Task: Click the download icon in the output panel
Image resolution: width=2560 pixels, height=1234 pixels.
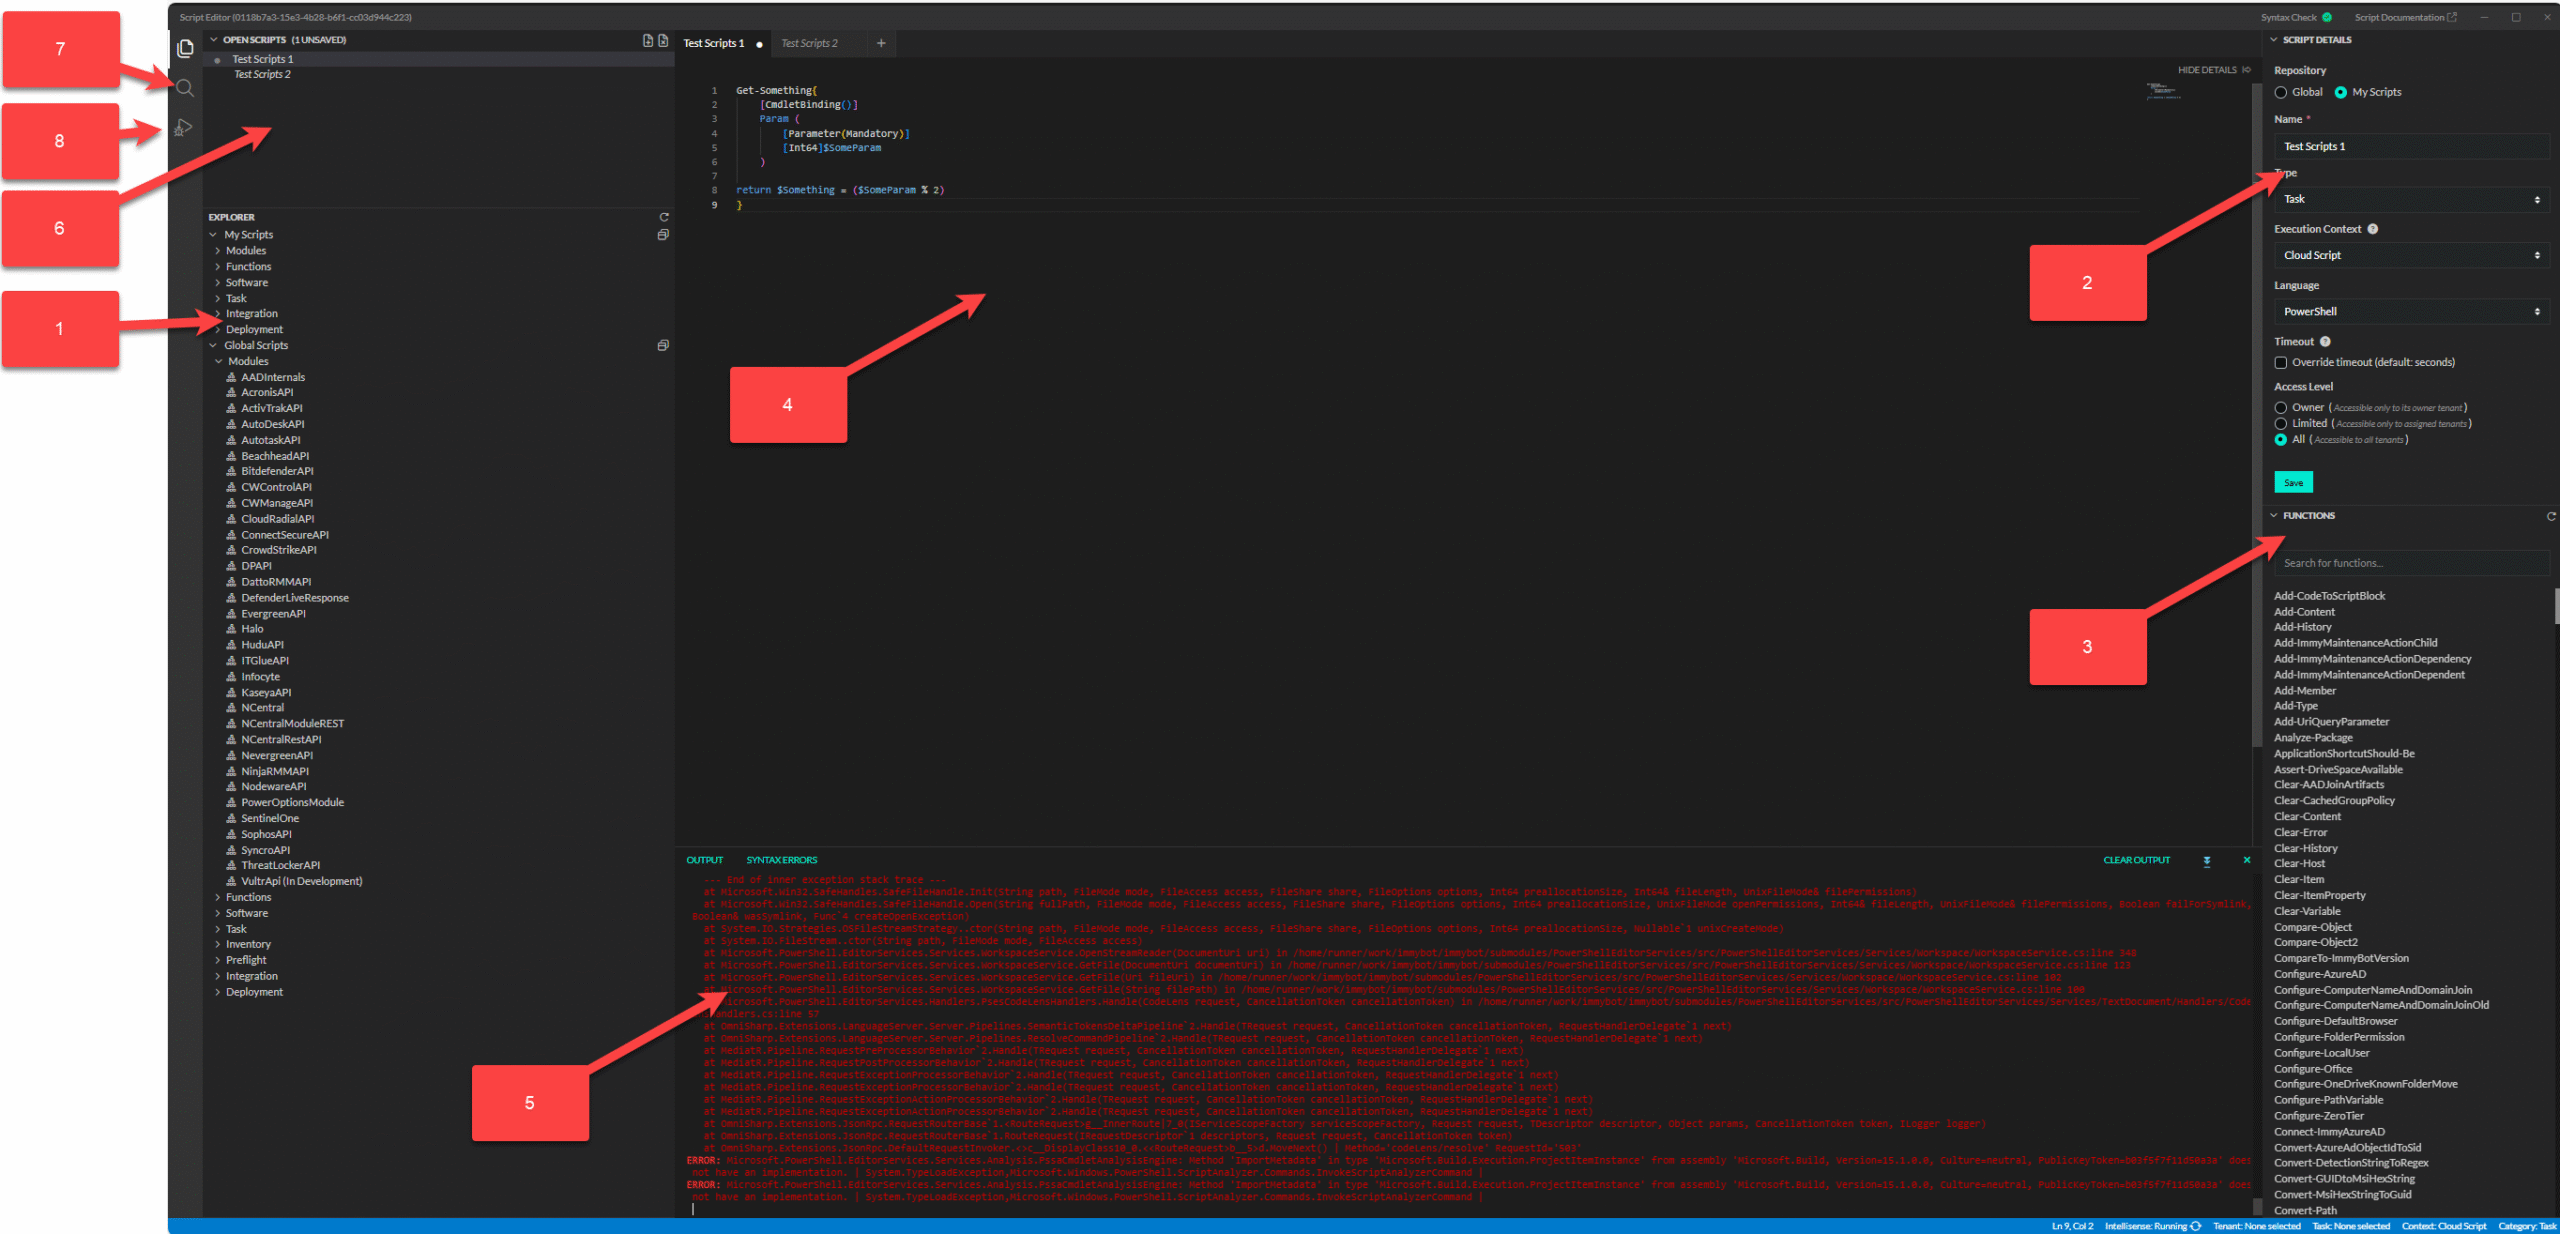Action: click(2207, 860)
